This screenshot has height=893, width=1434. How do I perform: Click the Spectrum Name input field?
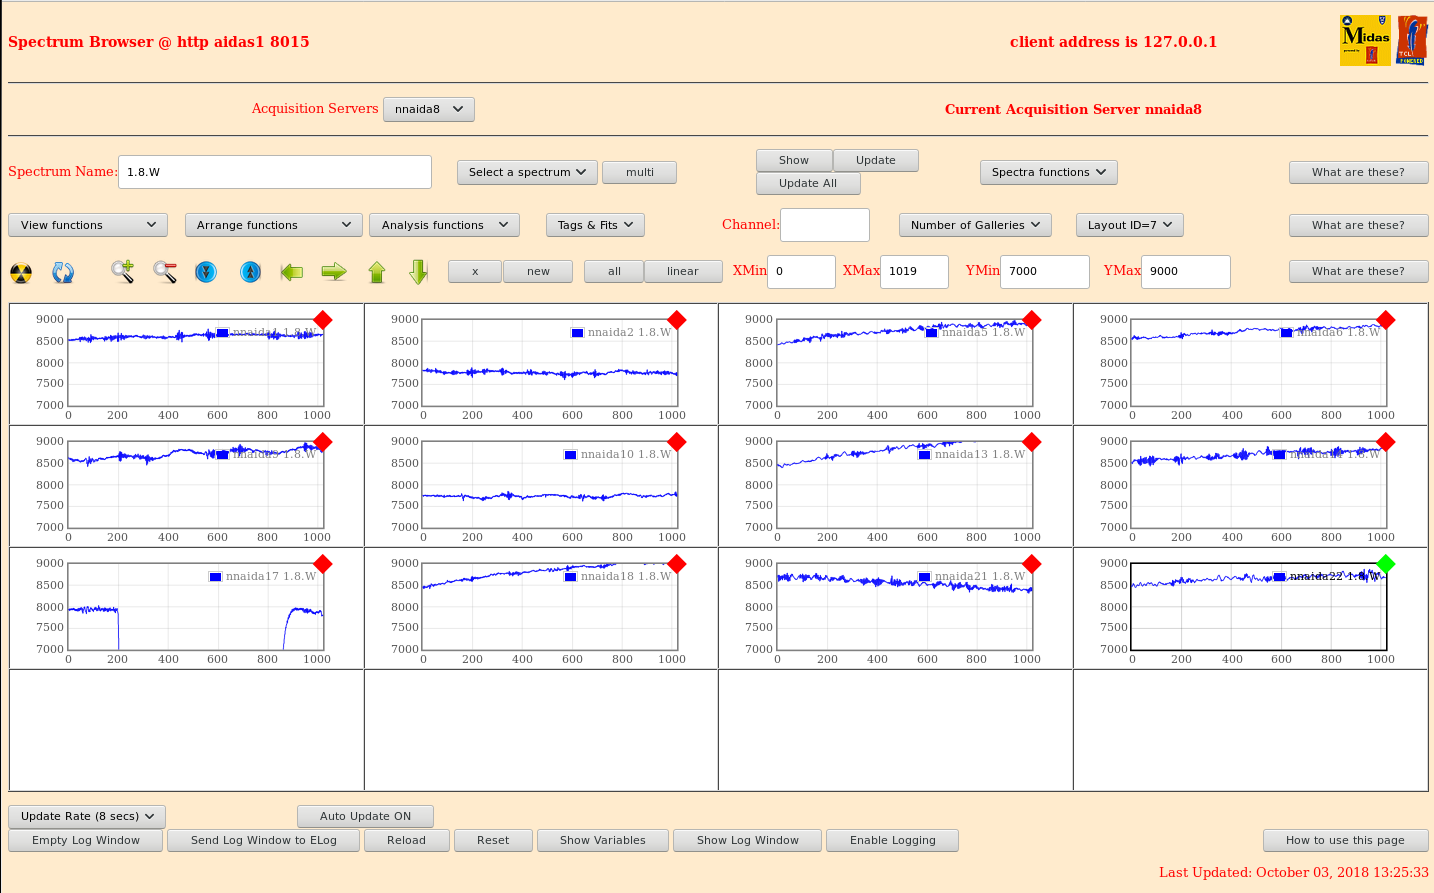click(275, 172)
